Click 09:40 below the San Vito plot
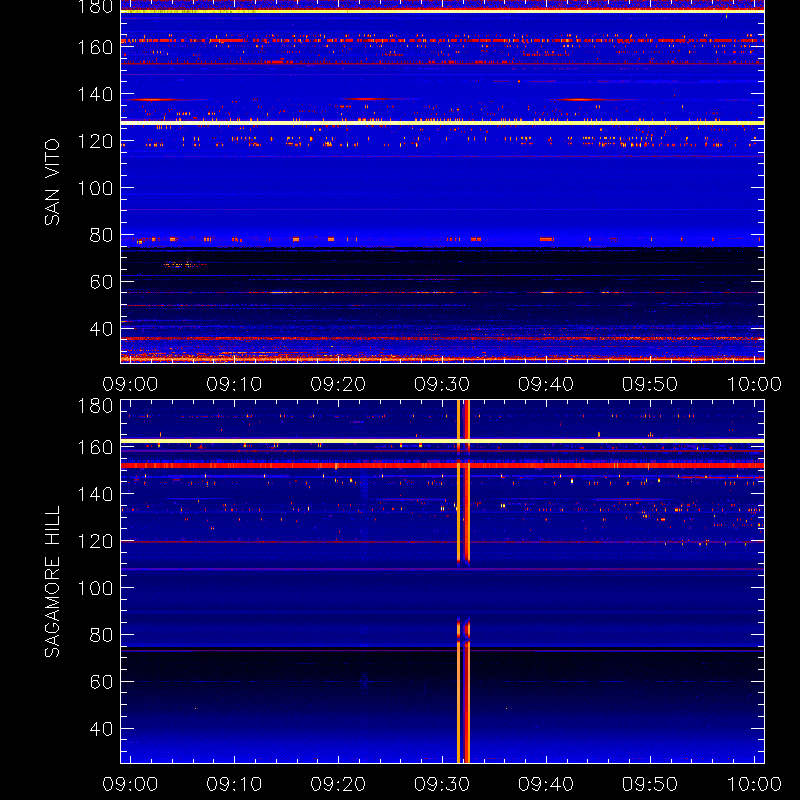Screen dimensions: 800x800 point(546,384)
